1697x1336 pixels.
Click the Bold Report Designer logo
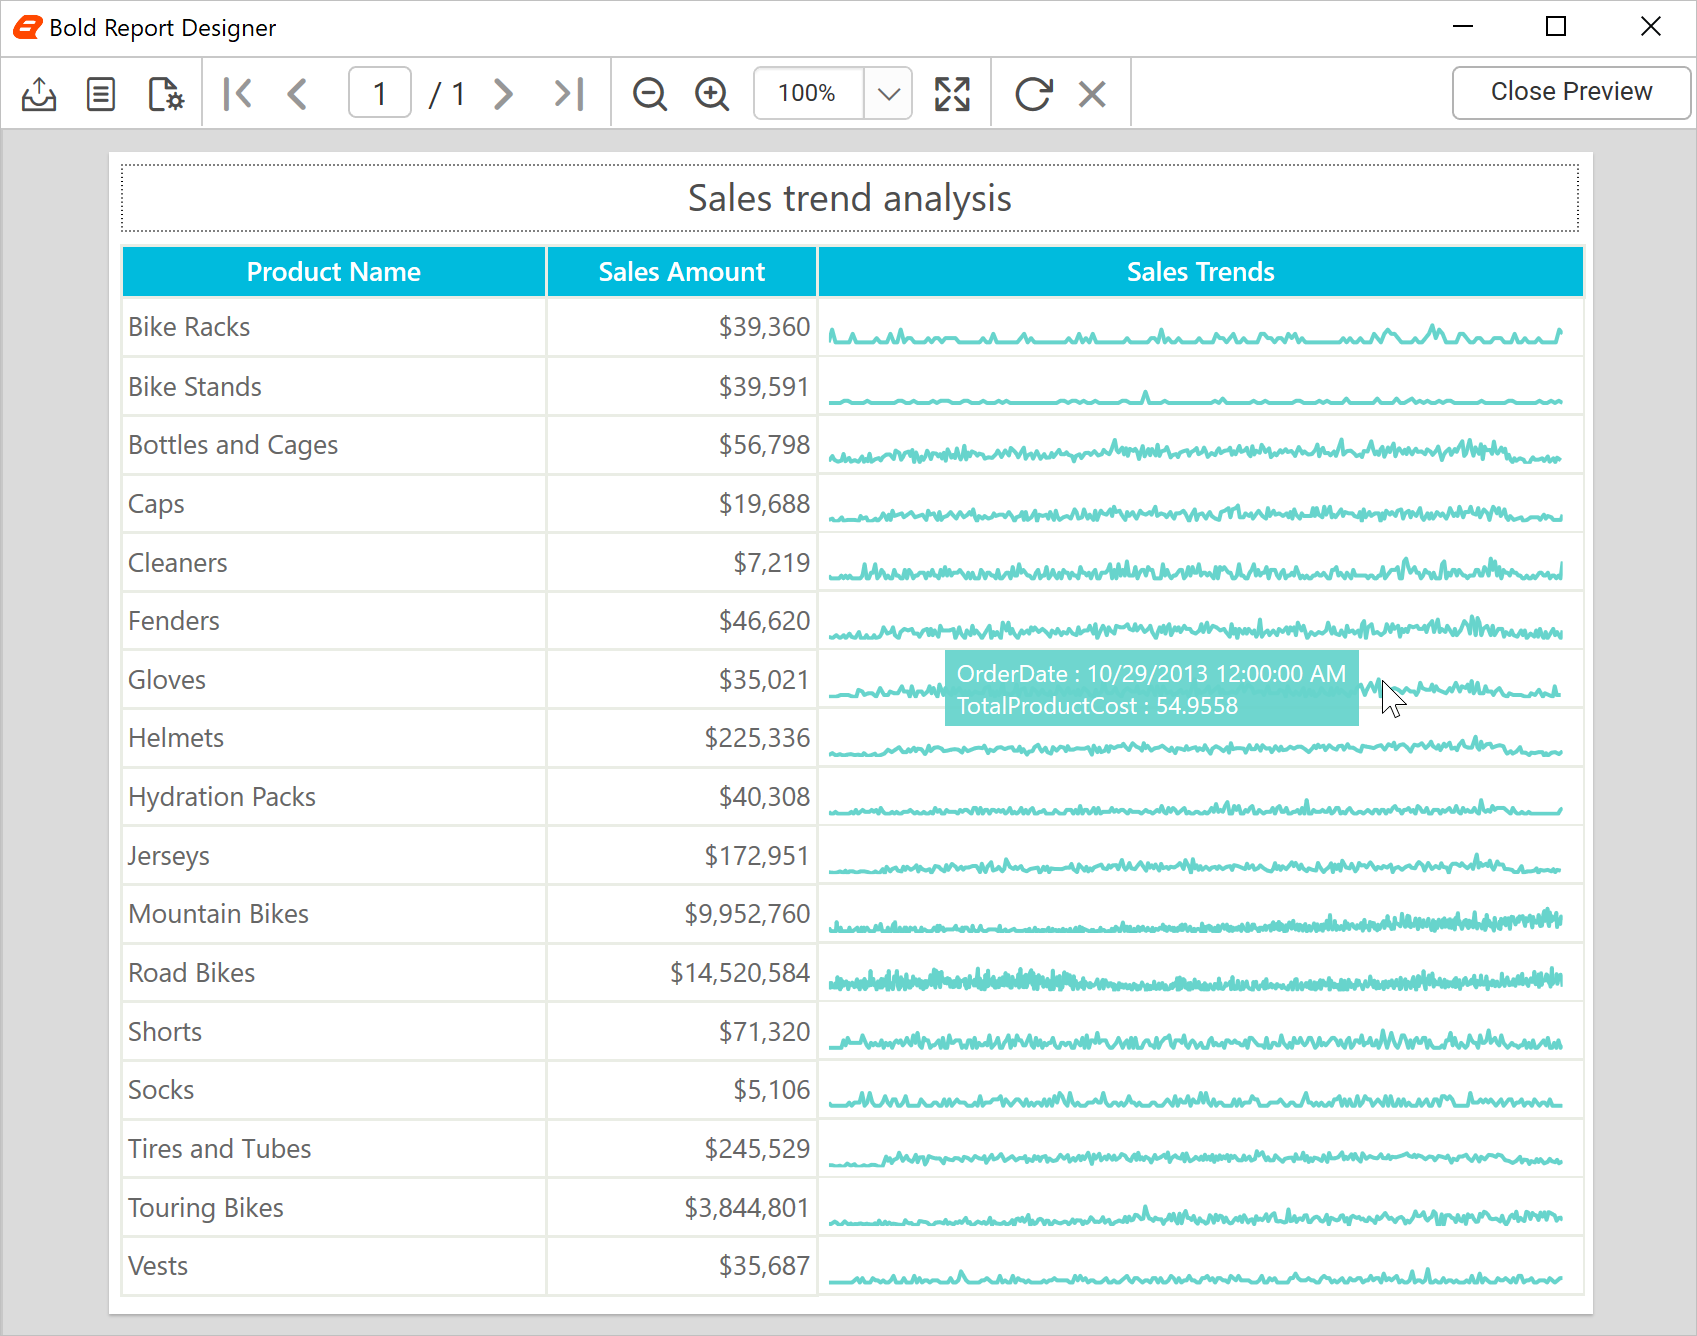pos(28,27)
